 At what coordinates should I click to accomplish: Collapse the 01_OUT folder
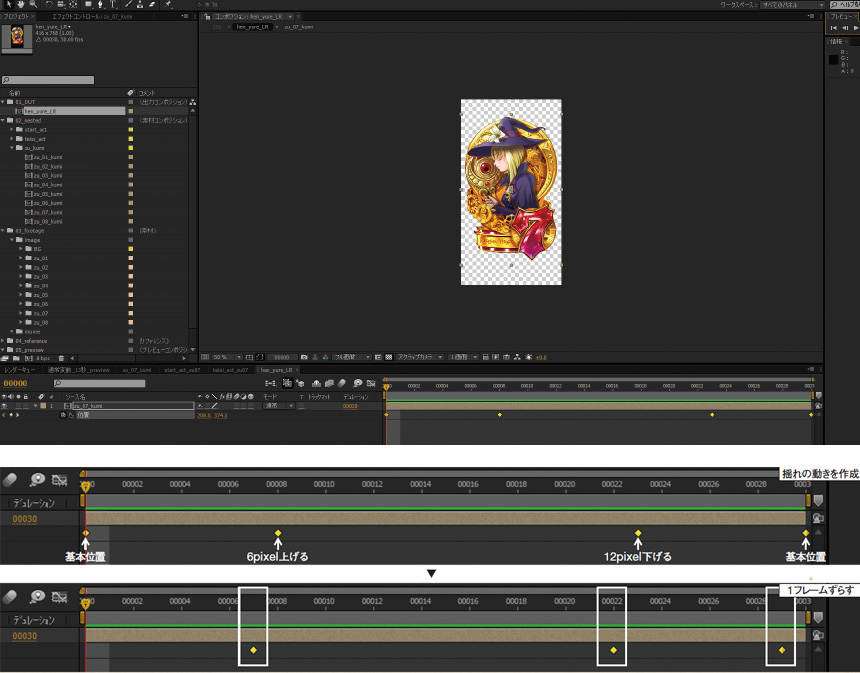pyautogui.click(x=3, y=102)
